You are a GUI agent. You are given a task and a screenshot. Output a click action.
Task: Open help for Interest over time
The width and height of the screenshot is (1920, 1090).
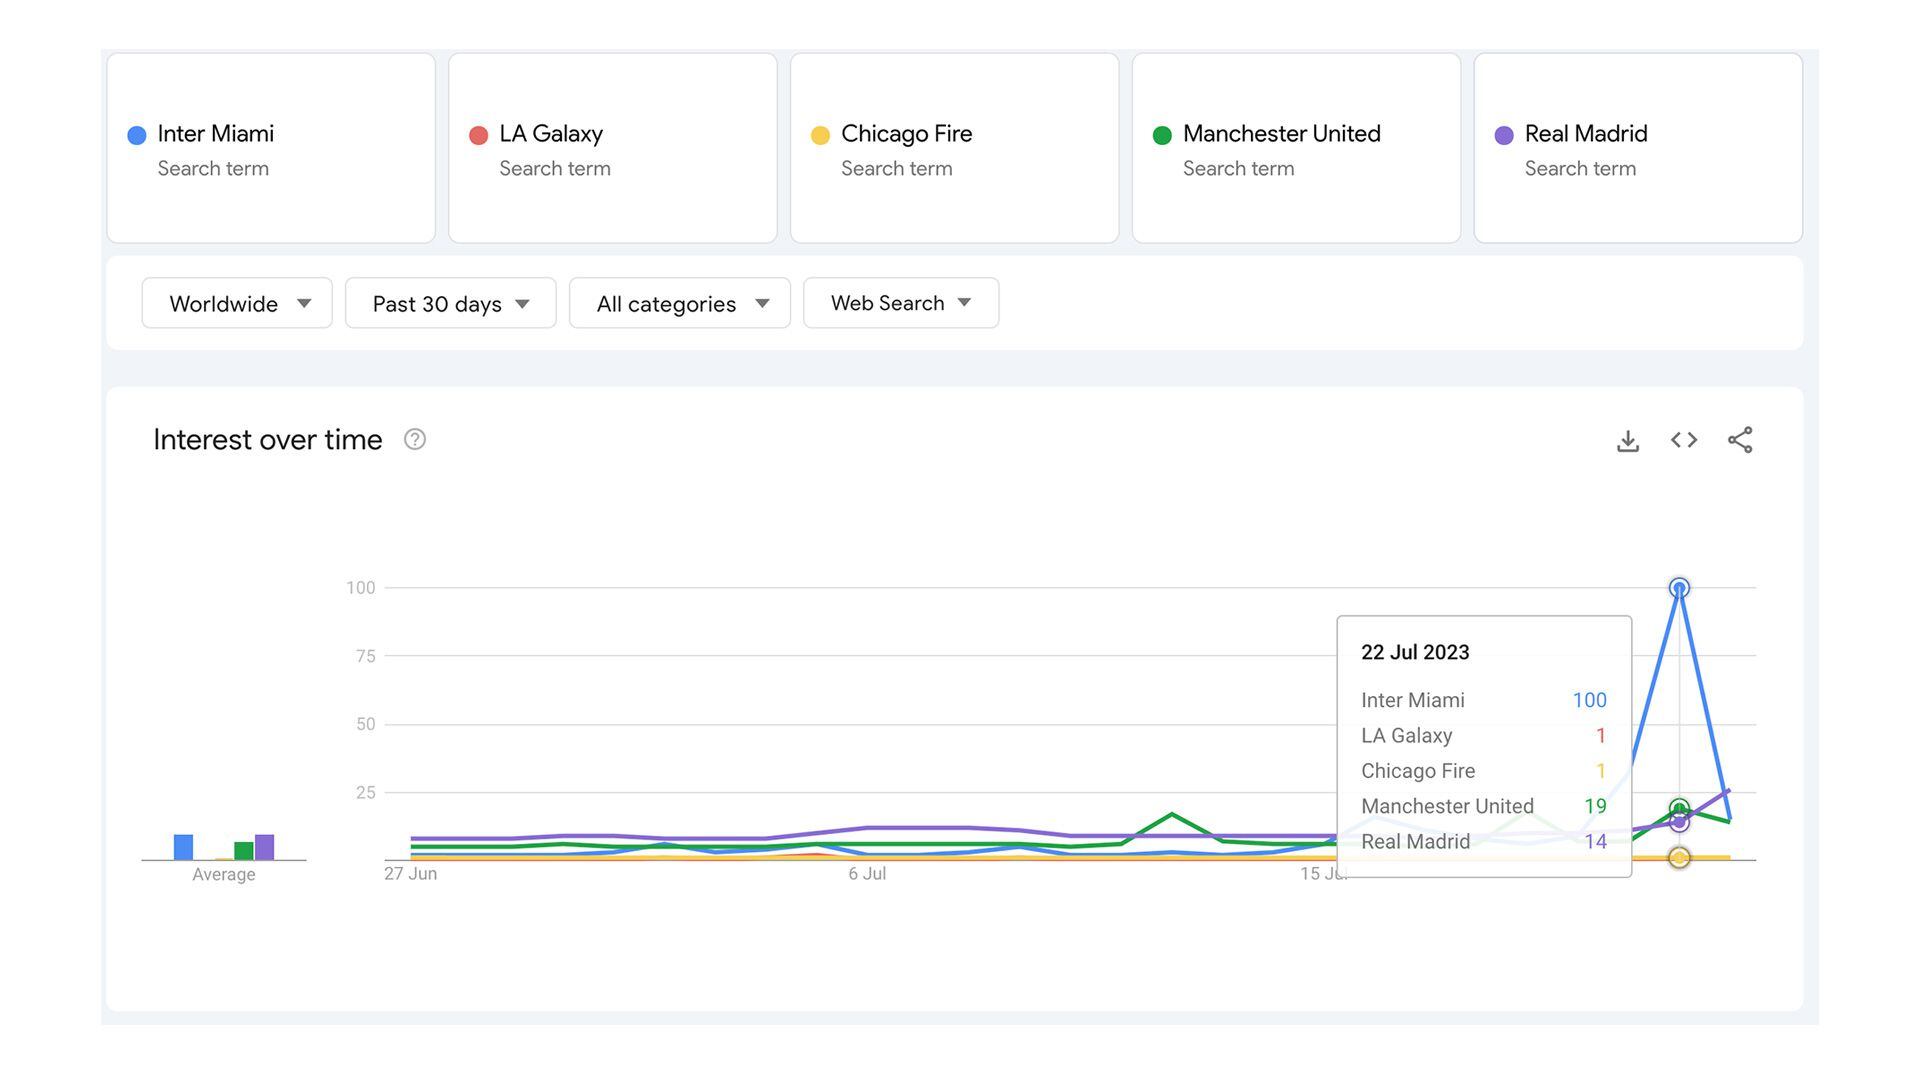414,440
